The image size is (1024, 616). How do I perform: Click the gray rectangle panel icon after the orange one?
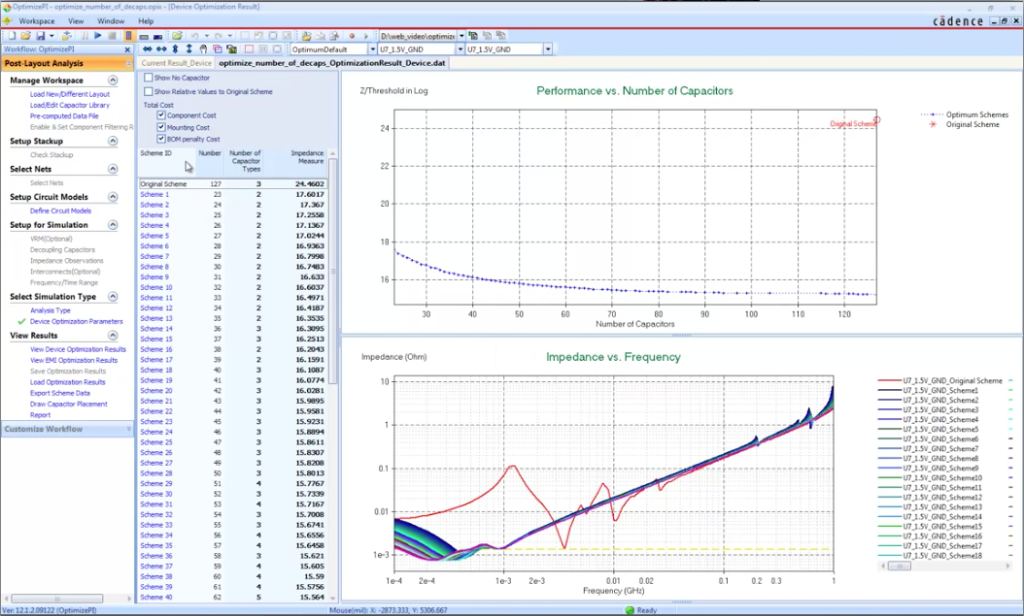coord(144,37)
